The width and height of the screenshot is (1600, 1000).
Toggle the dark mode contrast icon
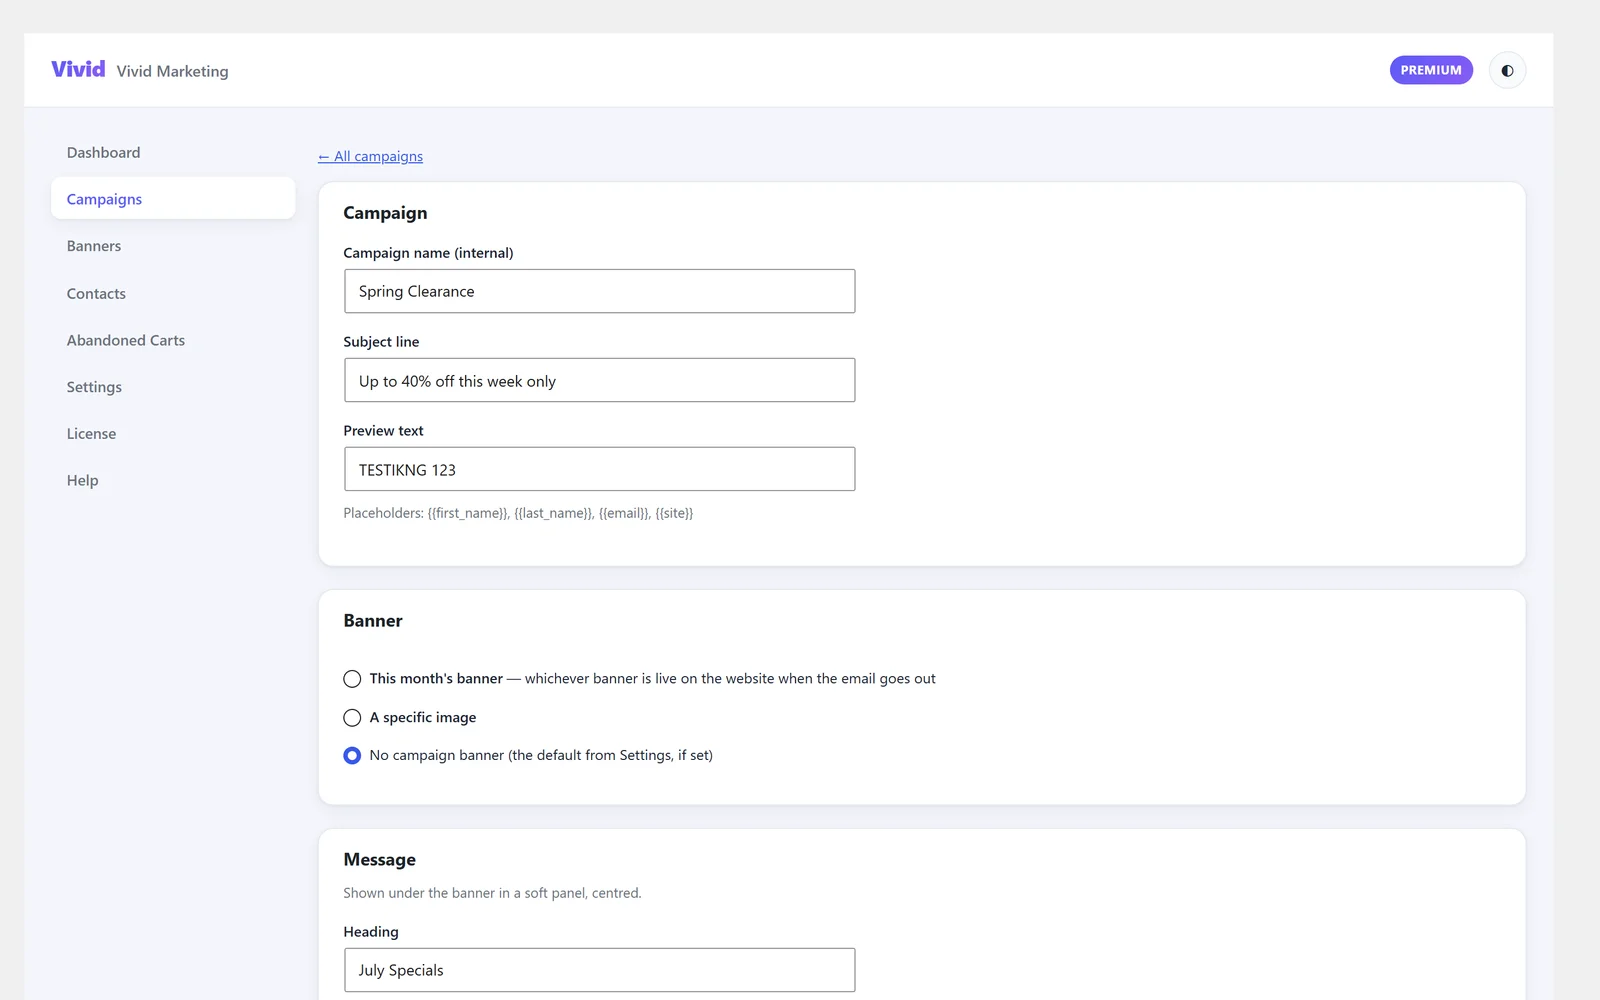[x=1507, y=70]
